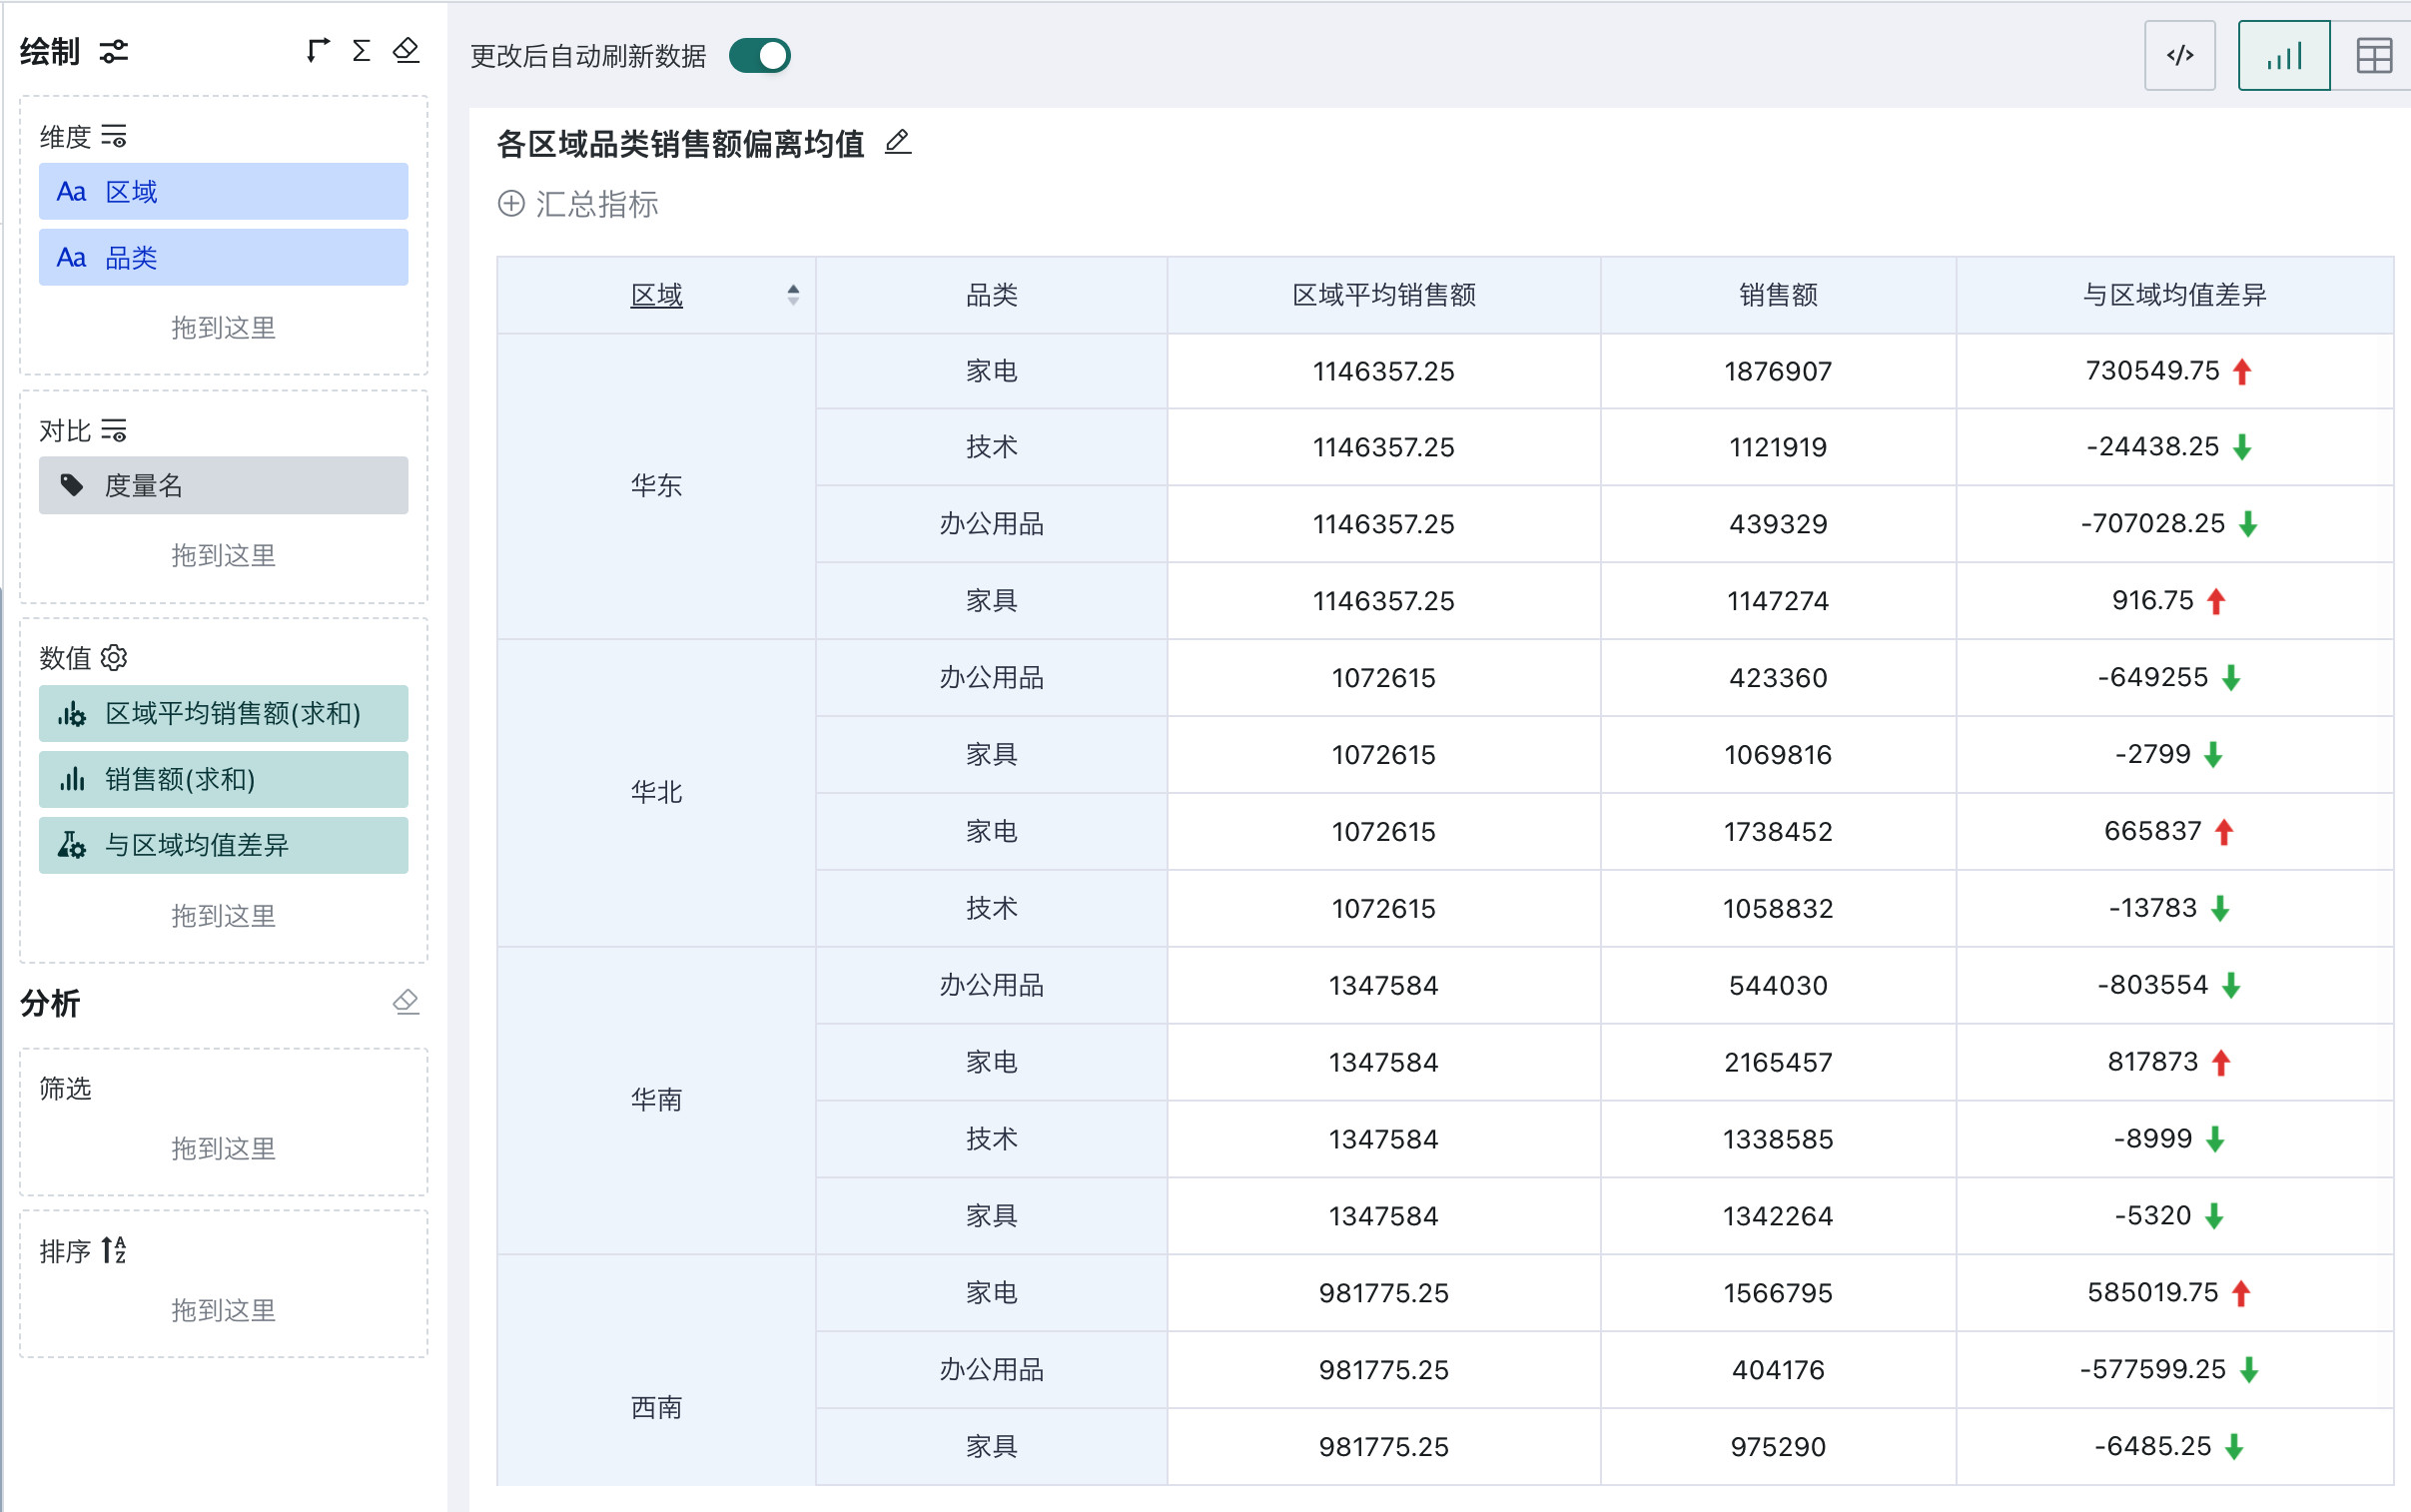Image resolution: width=2411 pixels, height=1512 pixels.
Task: Select the 度量名 comparison field
Action: (224, 485)
